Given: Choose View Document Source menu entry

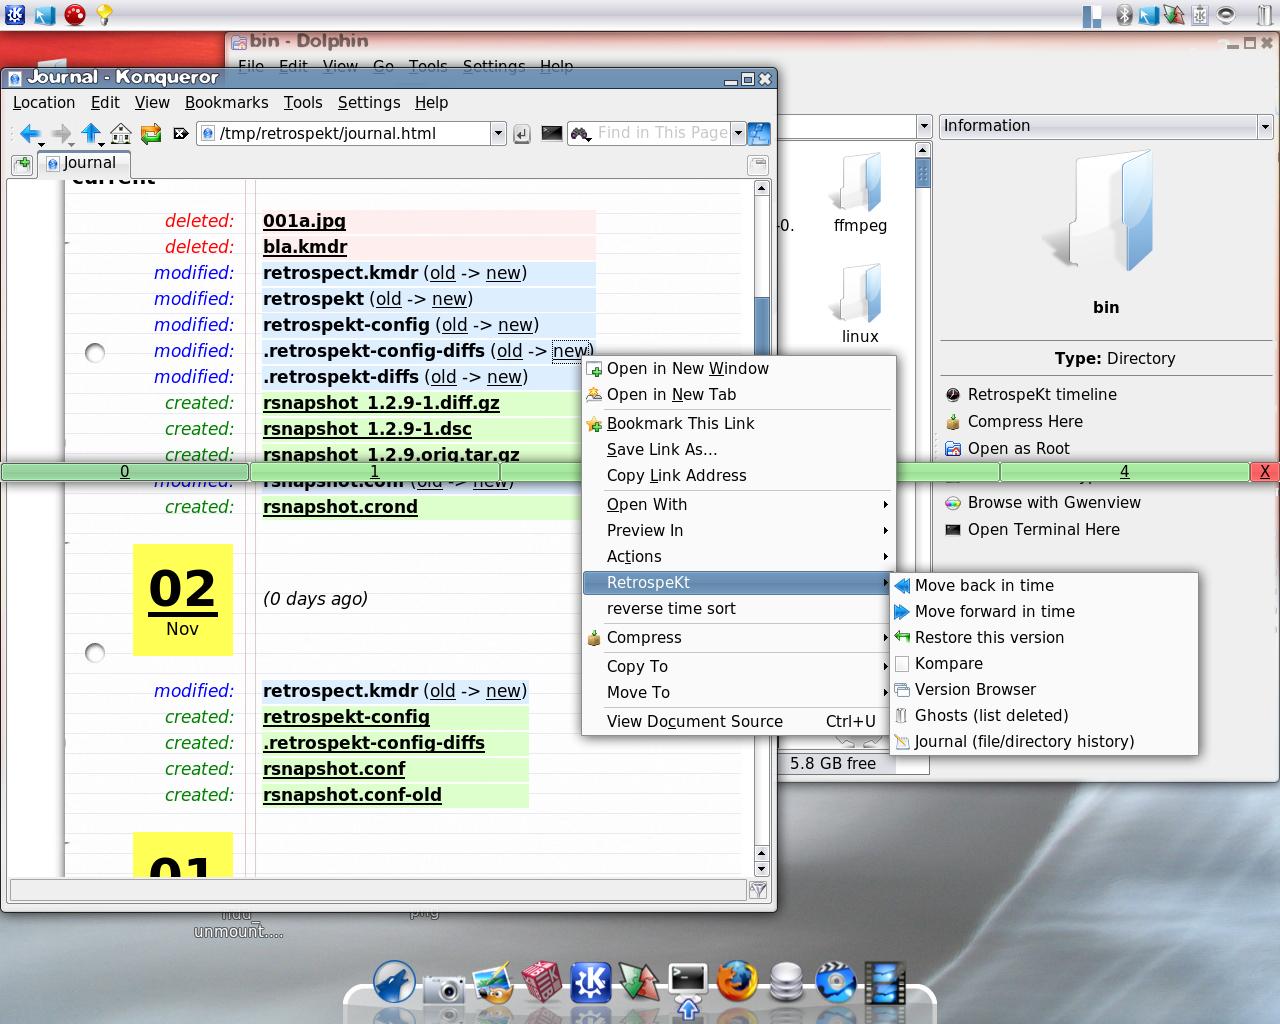Looking at the screenshot, I should click(738, 722).
